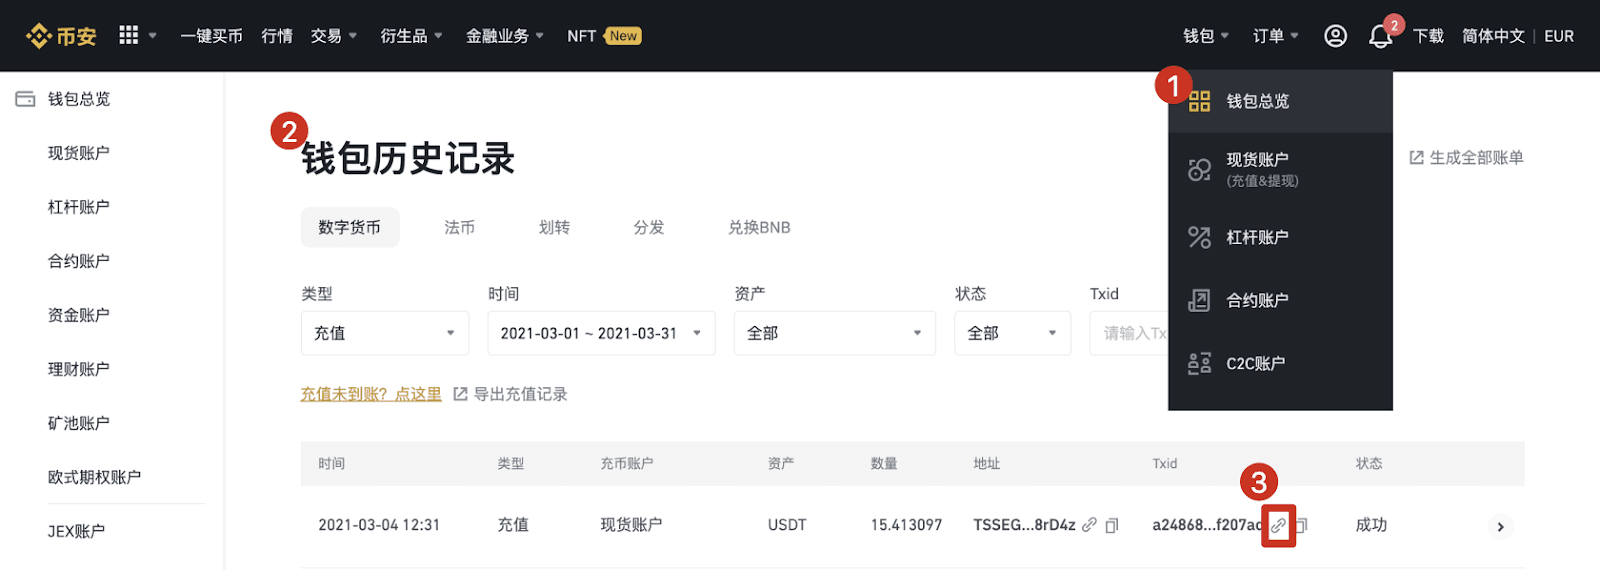Screen dimensions: 1600x570
Task: Click the Txid link icon
Action: pos(1278,525)
